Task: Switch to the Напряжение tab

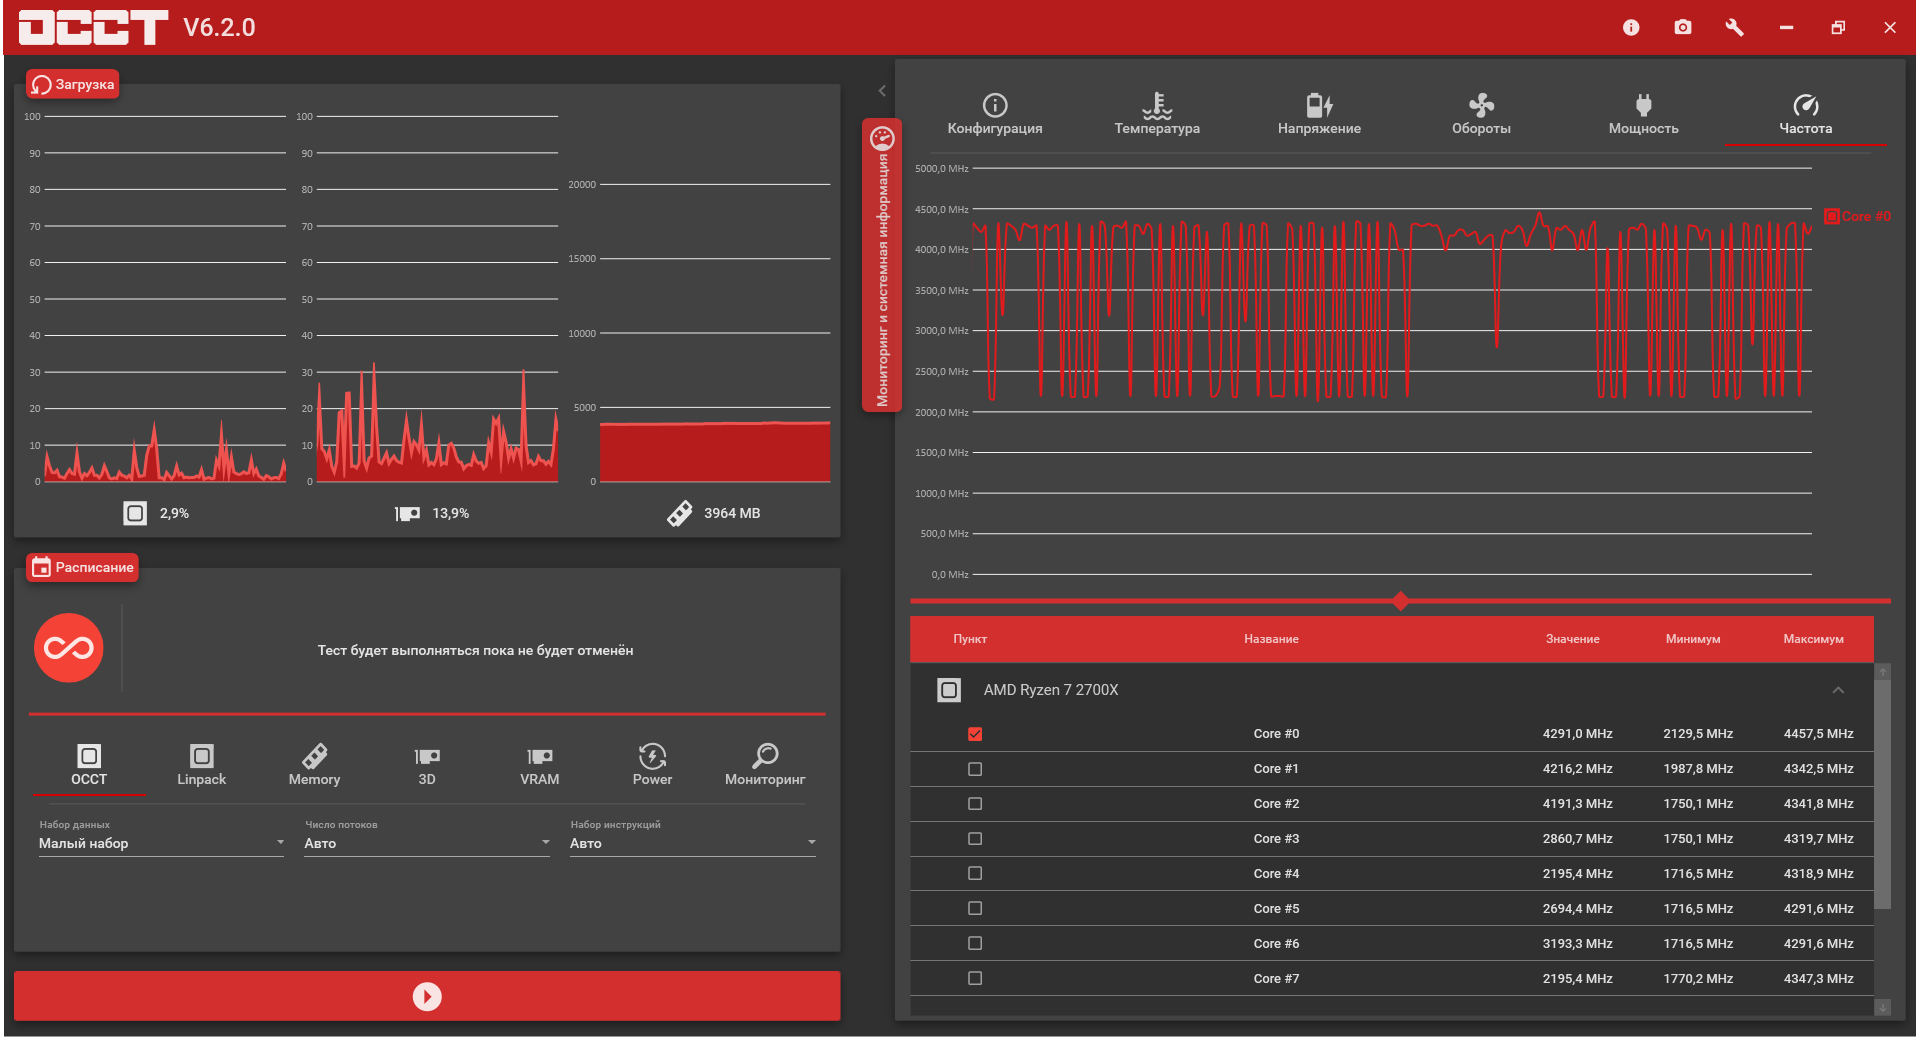Action: [1319, 114]
